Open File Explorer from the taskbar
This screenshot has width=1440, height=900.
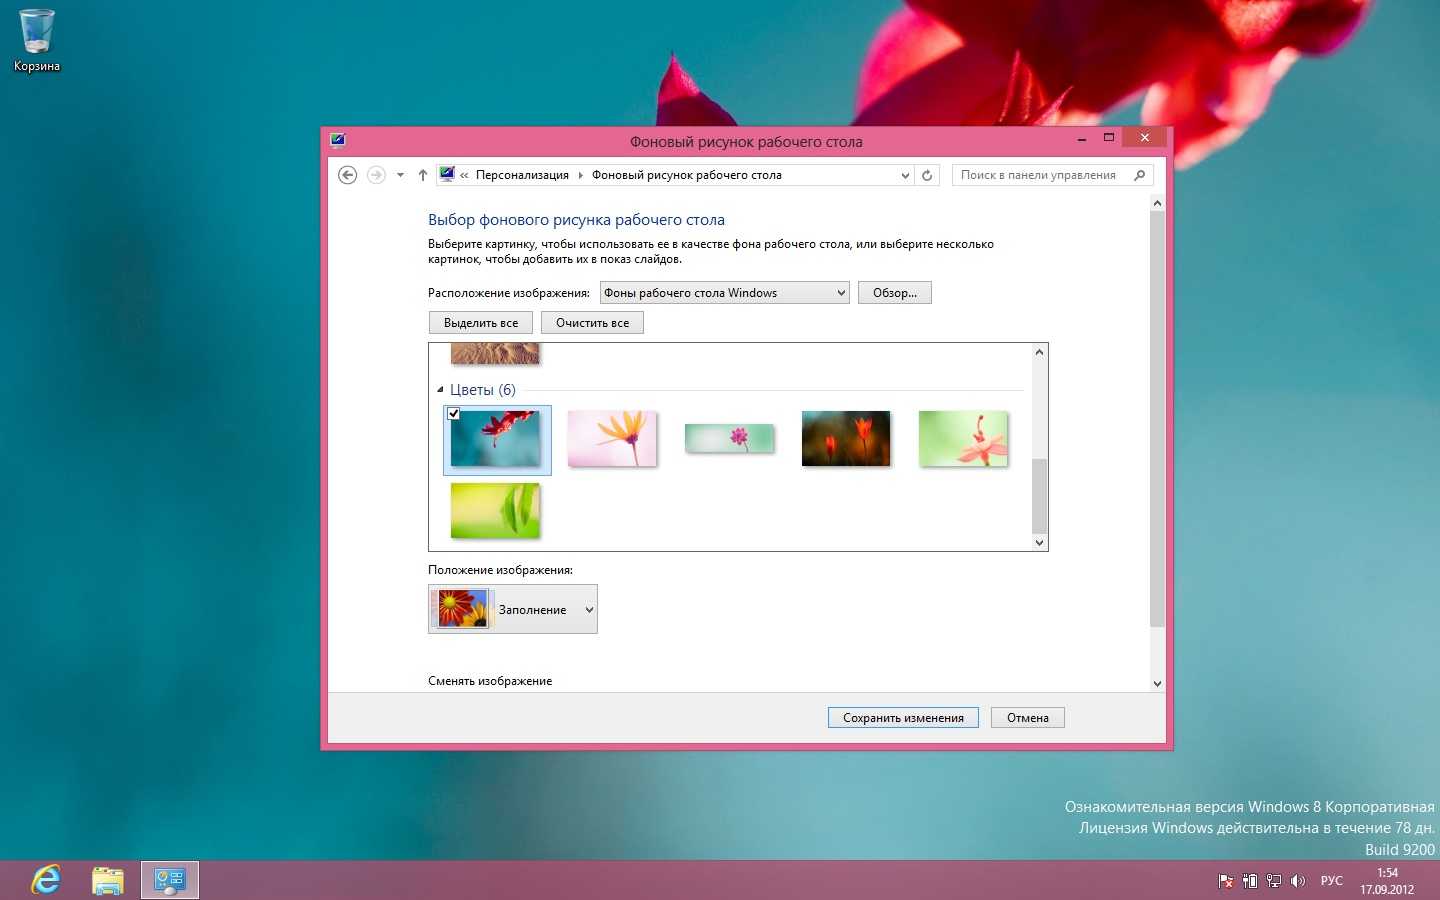pos(108,880)
